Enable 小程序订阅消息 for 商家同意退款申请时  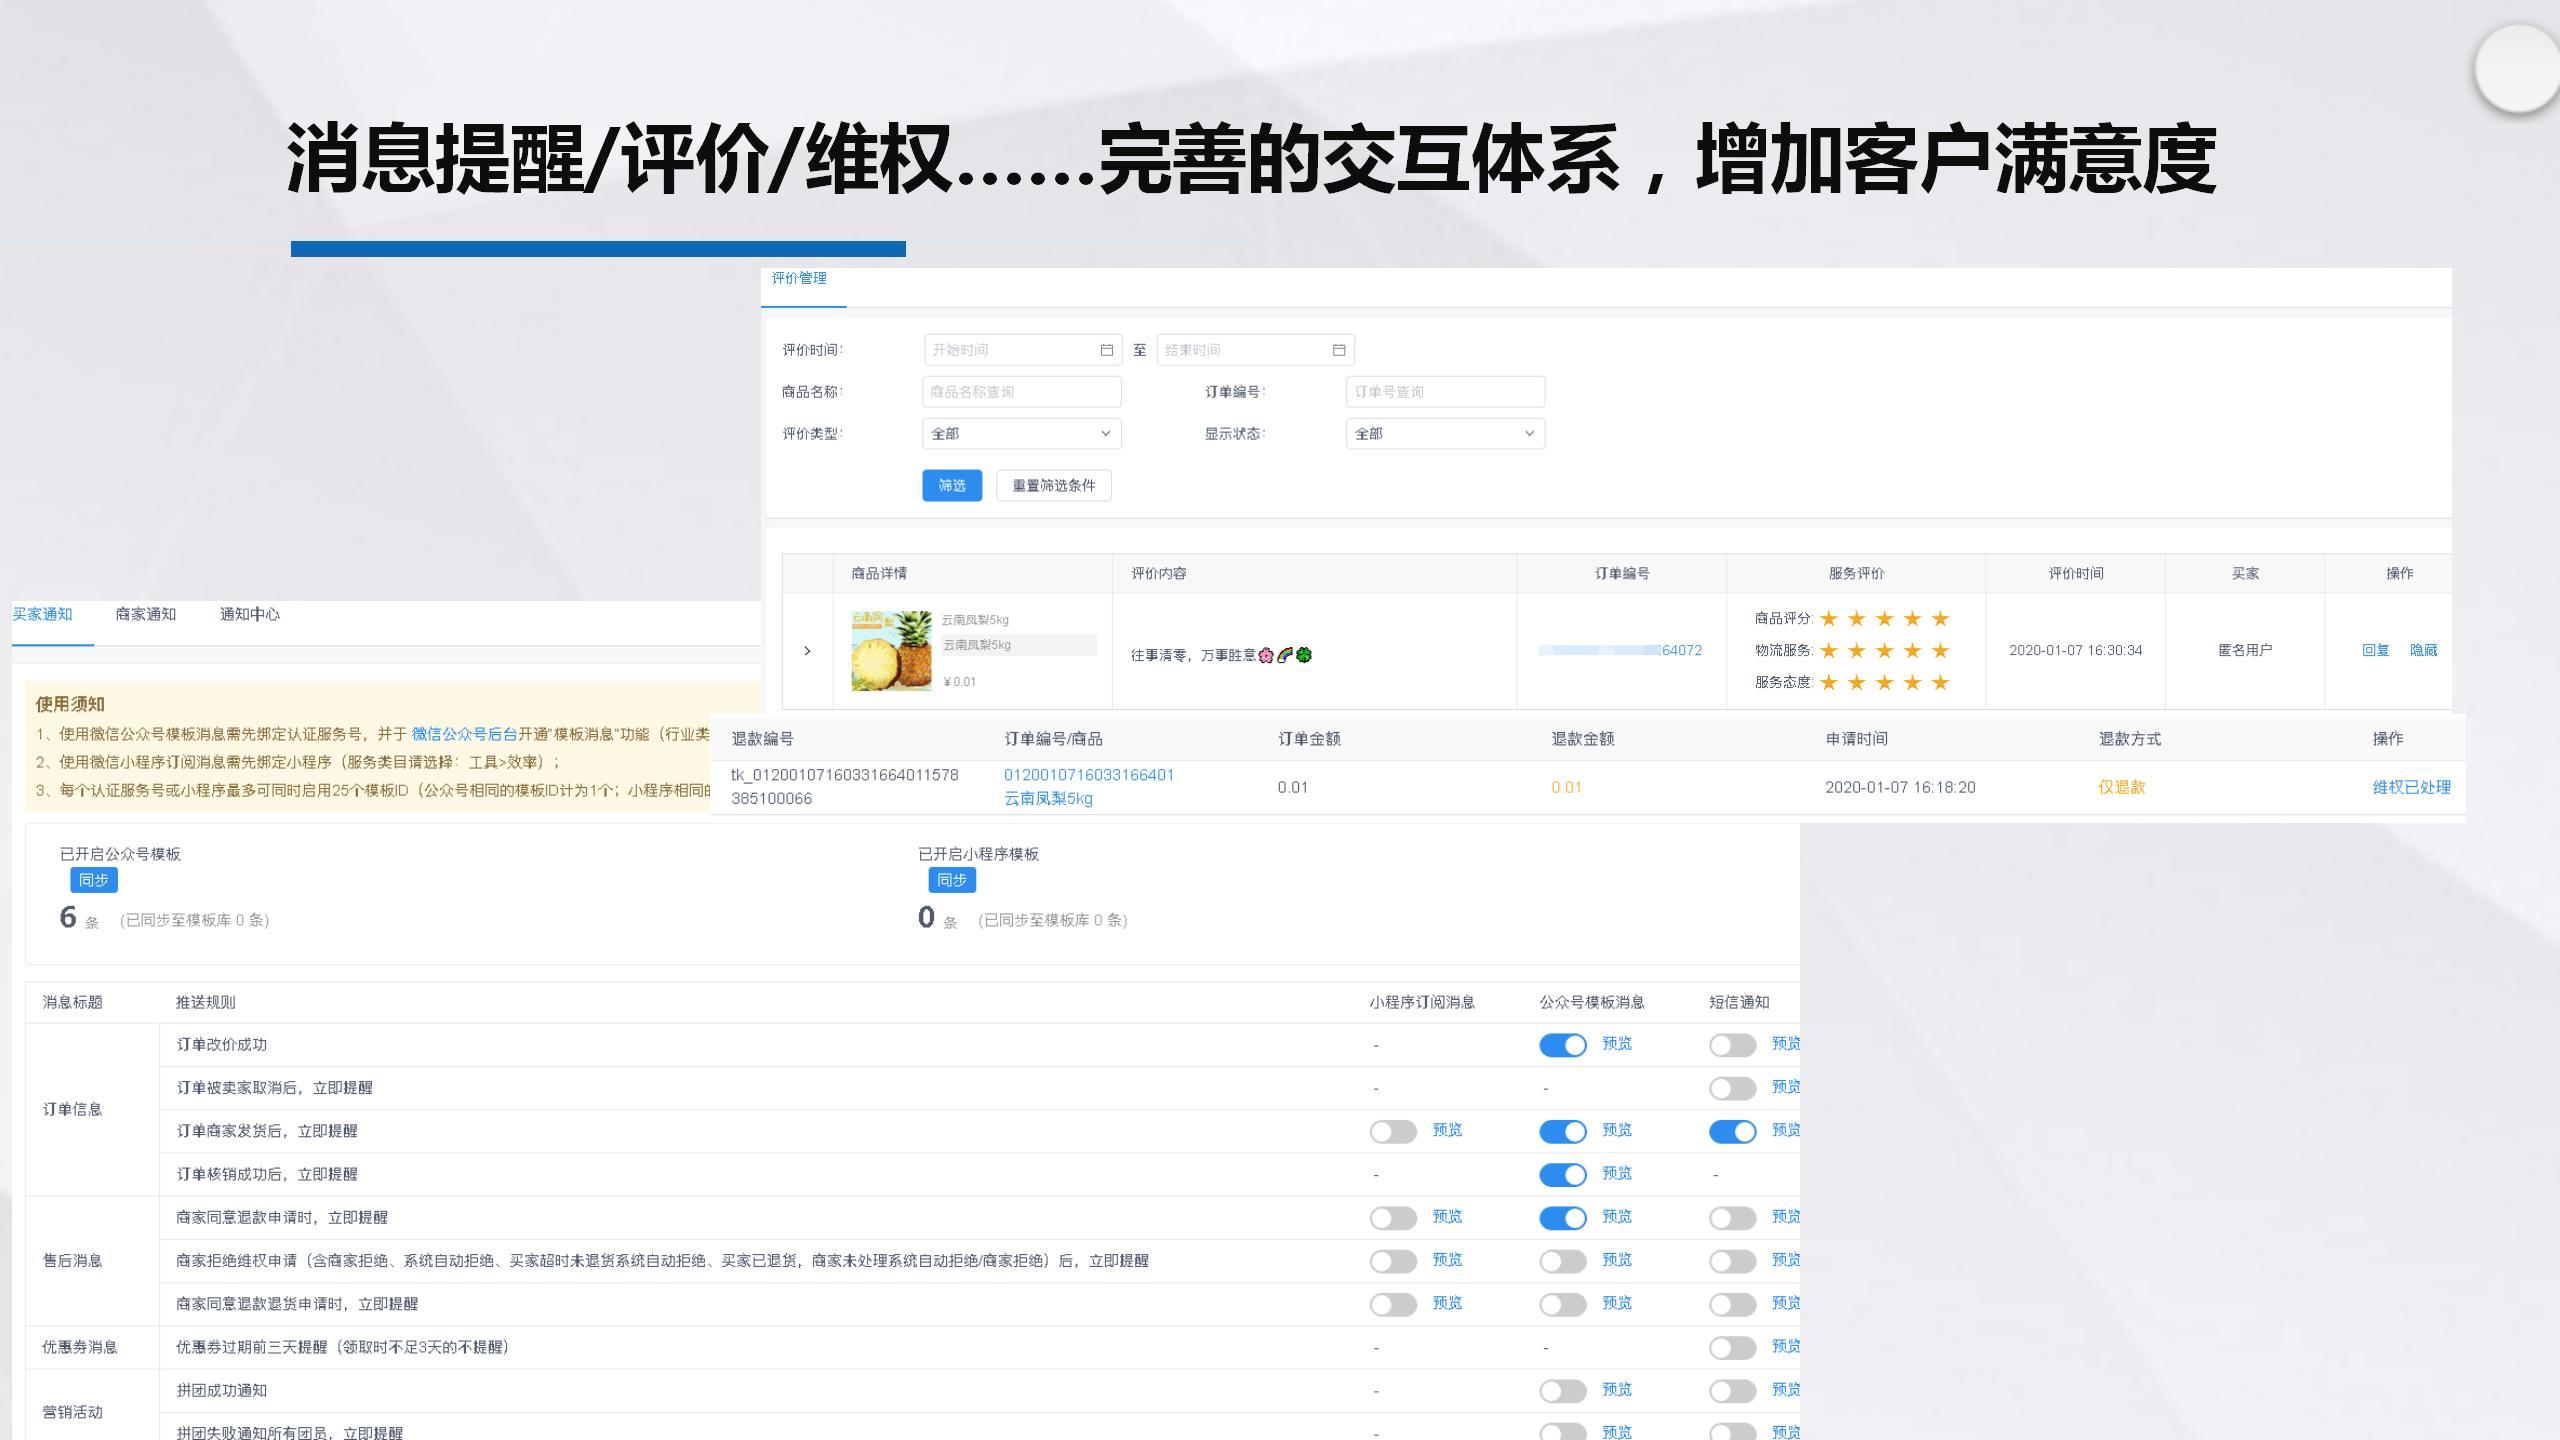pyautogui.click(x=1393, y=1217)
